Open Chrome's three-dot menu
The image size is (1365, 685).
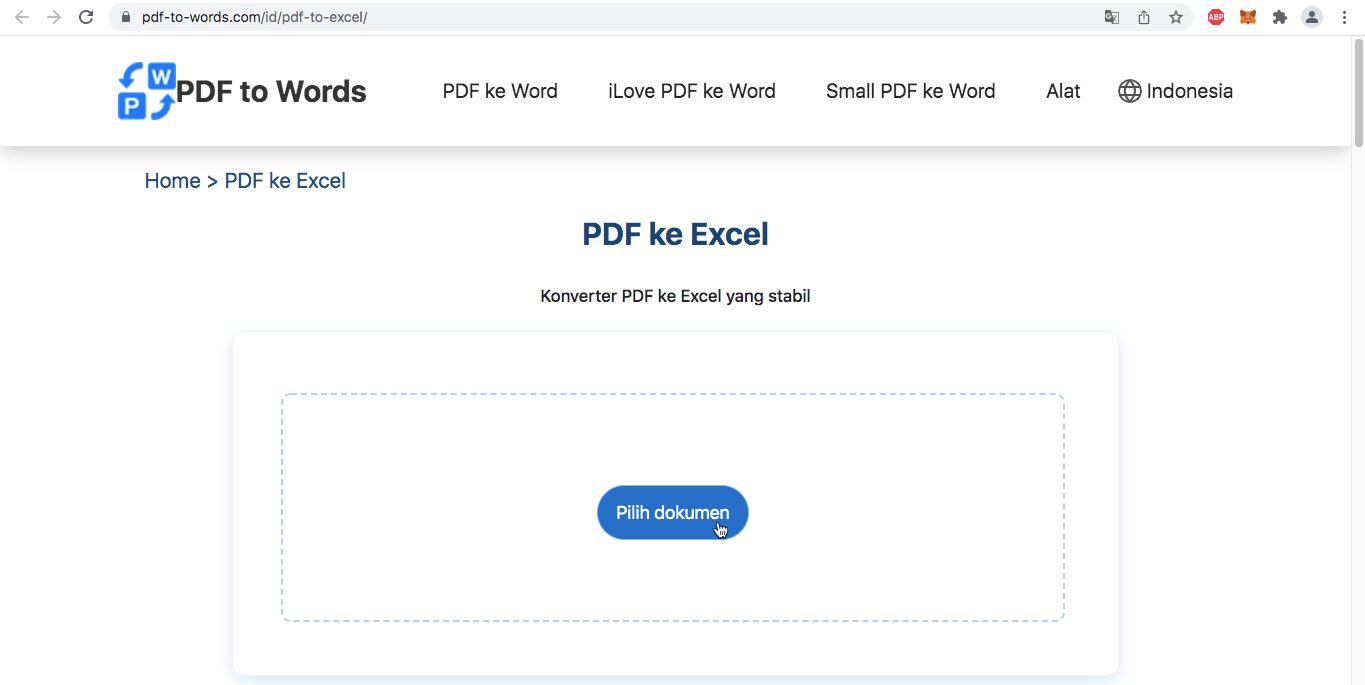pyautogui.click(x=1344, y=17)
